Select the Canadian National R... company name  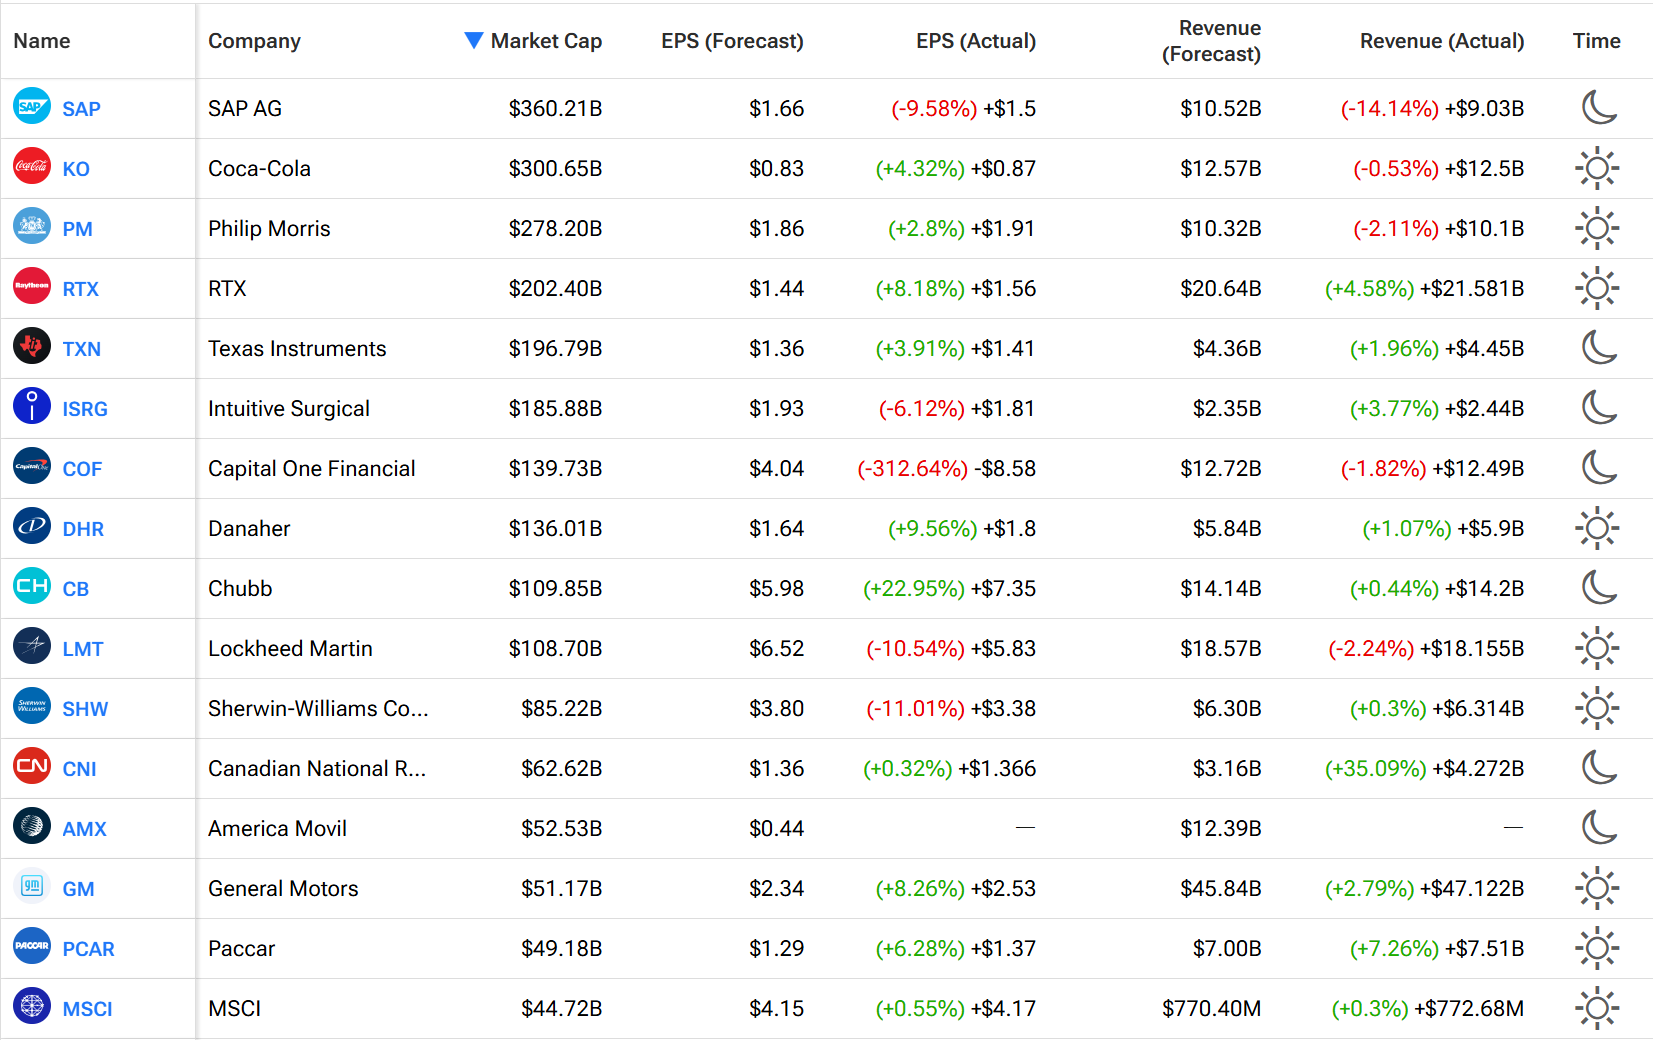tap(317, 768)
